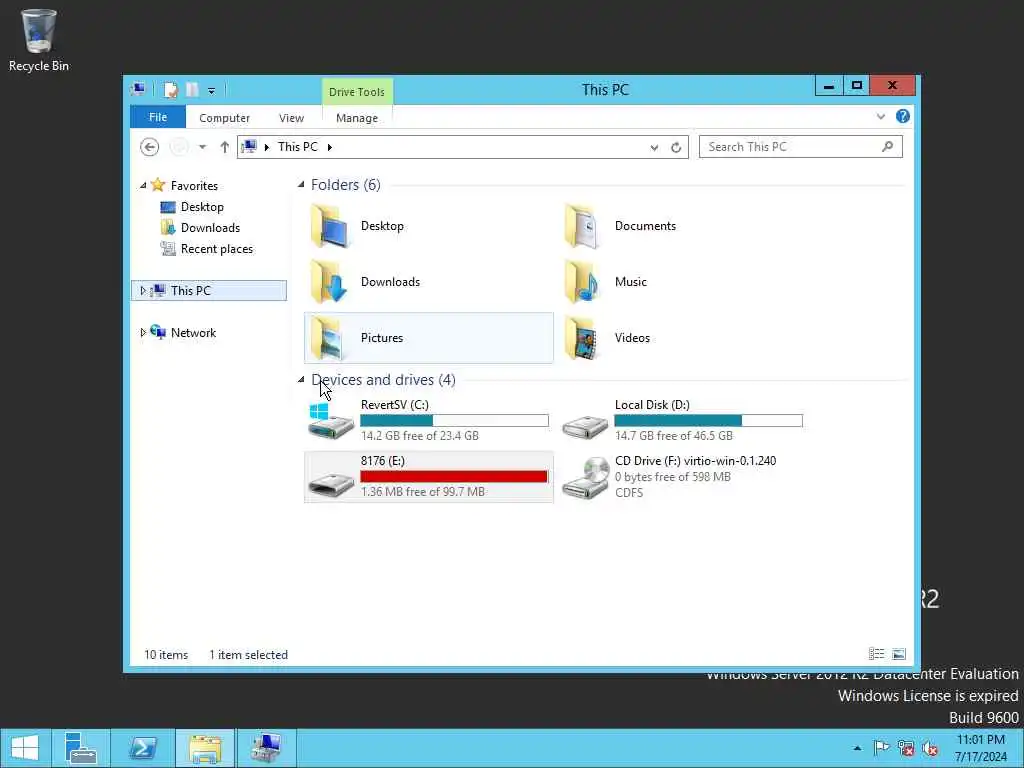Go back with the Back arrow
Image resolution: width=1024 pixels, height=768 pixels.
coord(150,147)
